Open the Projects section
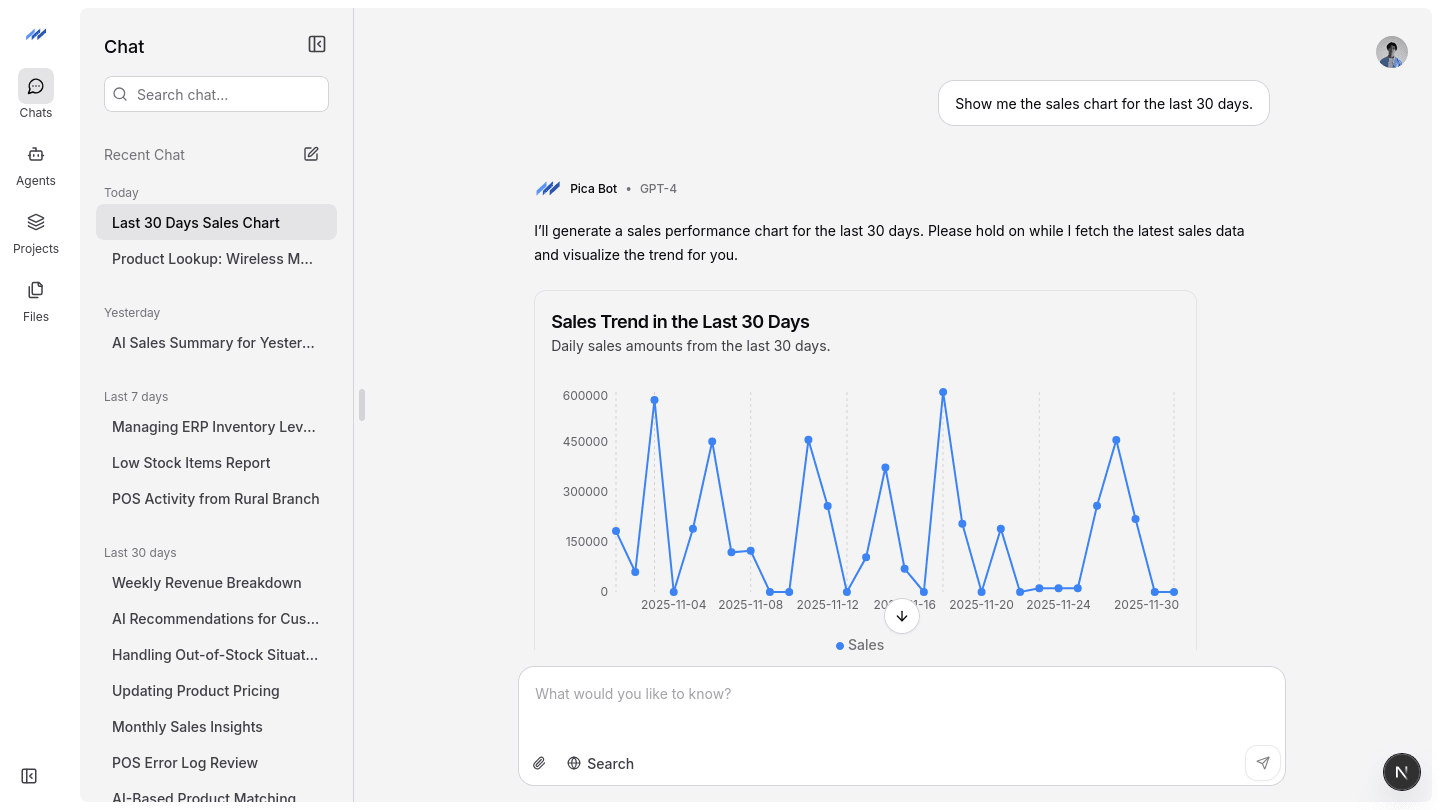The height and width of the screenshot is (810, 1440). click(36, 233)
